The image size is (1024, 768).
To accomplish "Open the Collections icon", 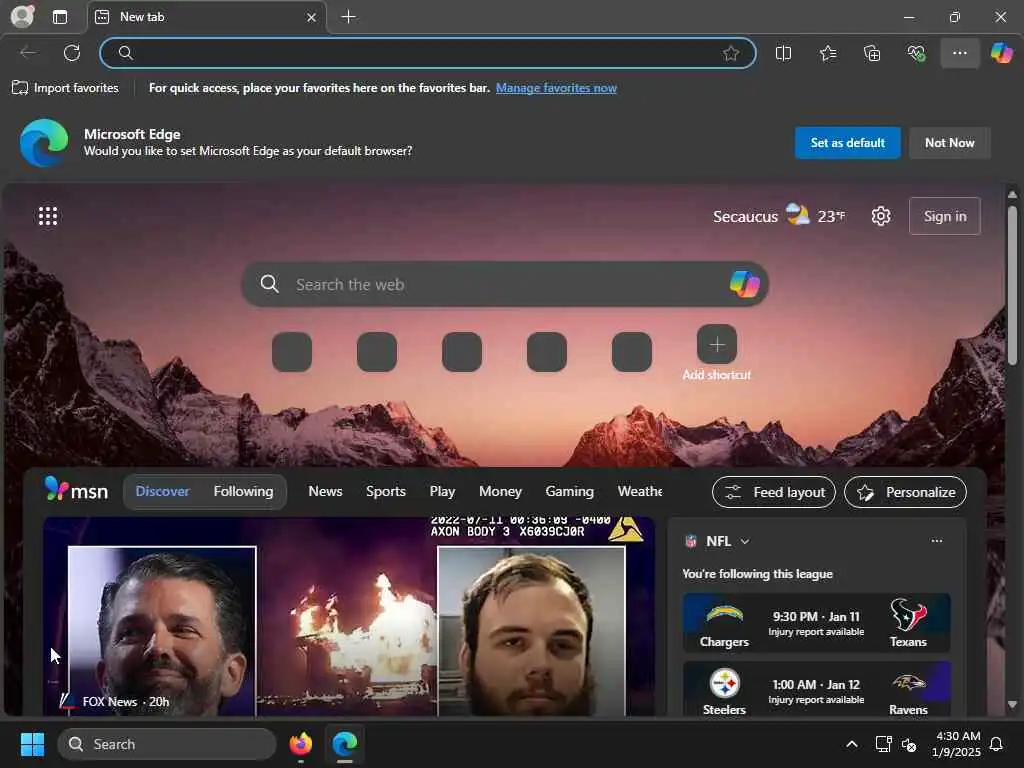I will [872, 53].
